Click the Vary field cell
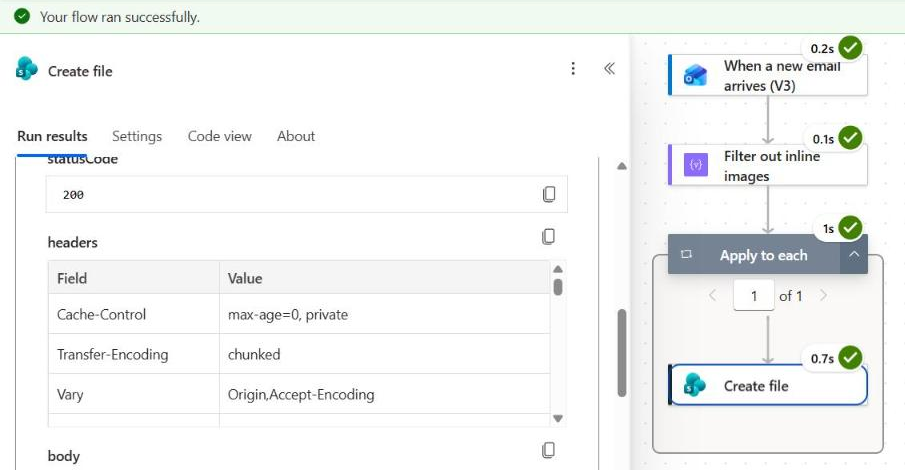The height and width of the screenshot is (470, 905). pos(133,394)
